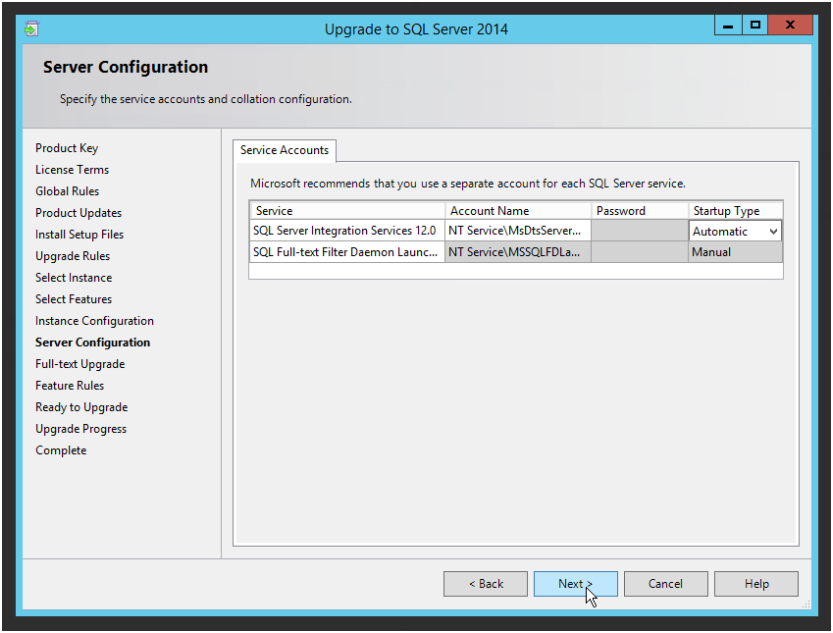Select the Full-text Upgrade step
The image size is (833, 633).
(x=80, y=364)
